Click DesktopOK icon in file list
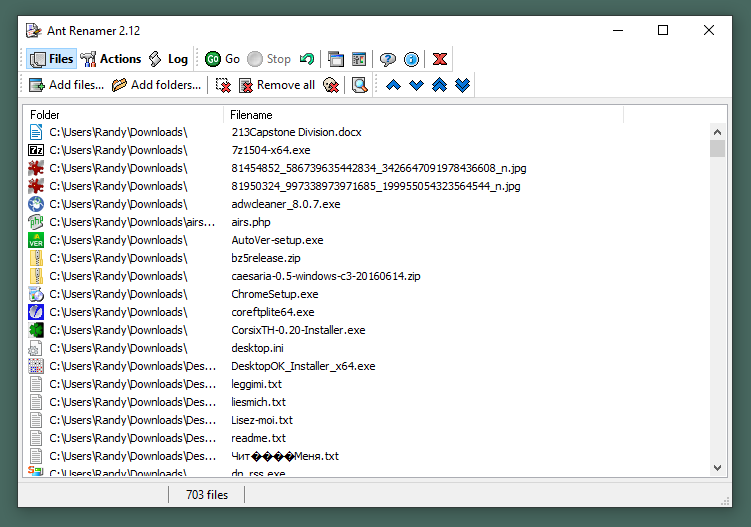751x527 pixels. [36, 366]
